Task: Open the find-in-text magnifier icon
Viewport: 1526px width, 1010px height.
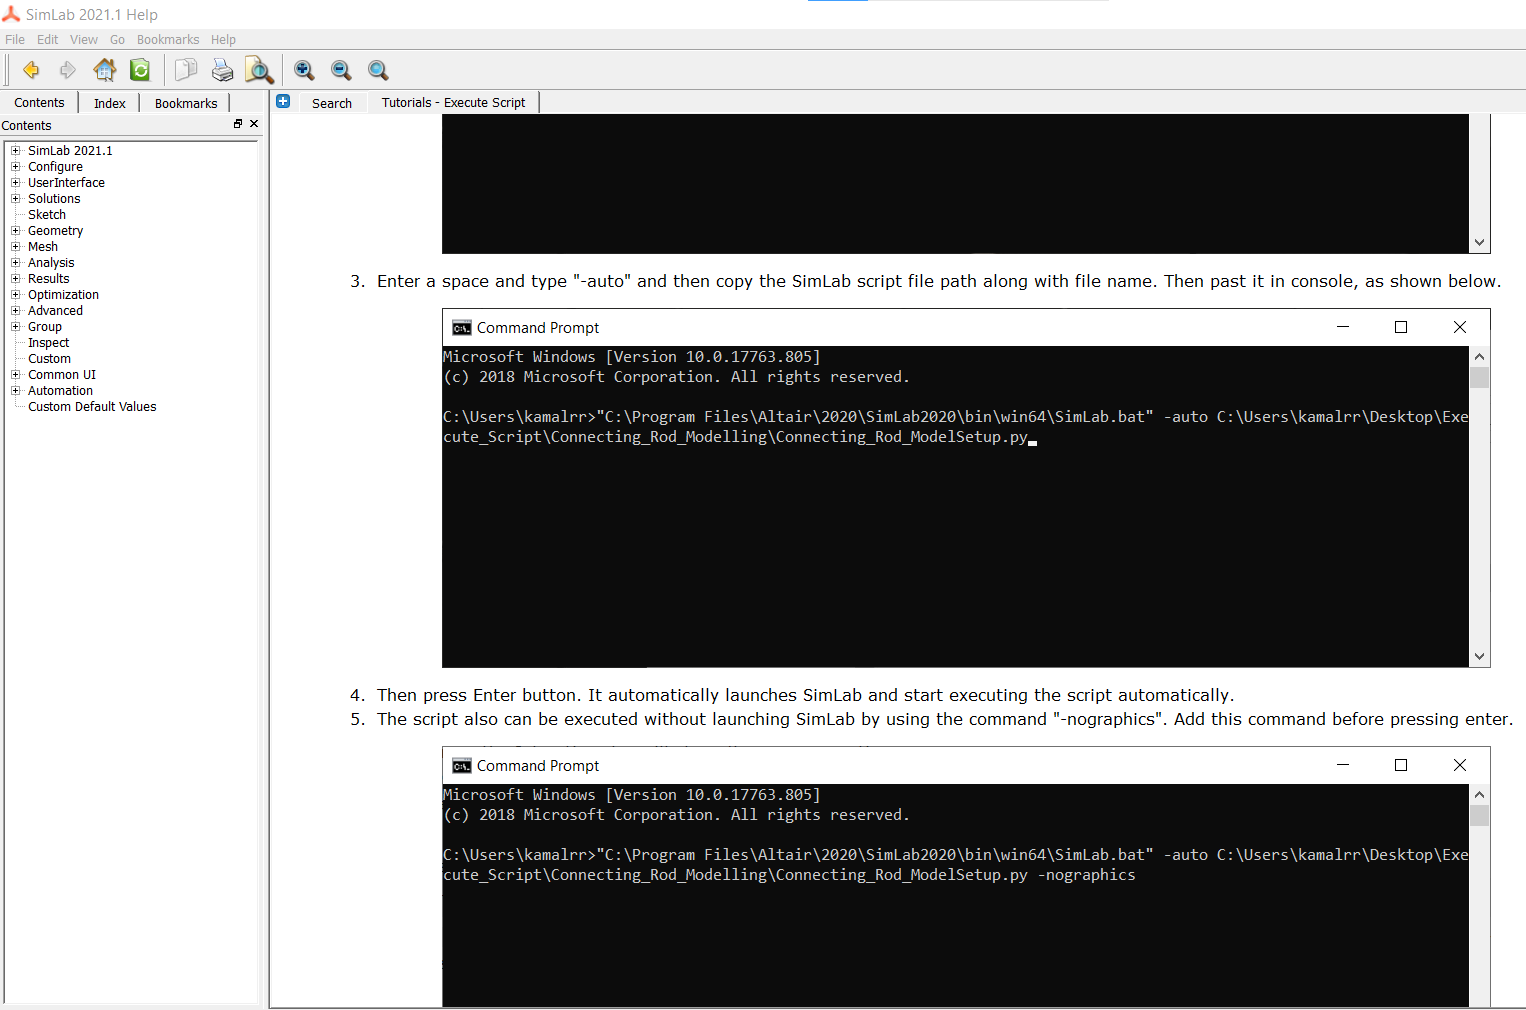Action: pos(259,70)
